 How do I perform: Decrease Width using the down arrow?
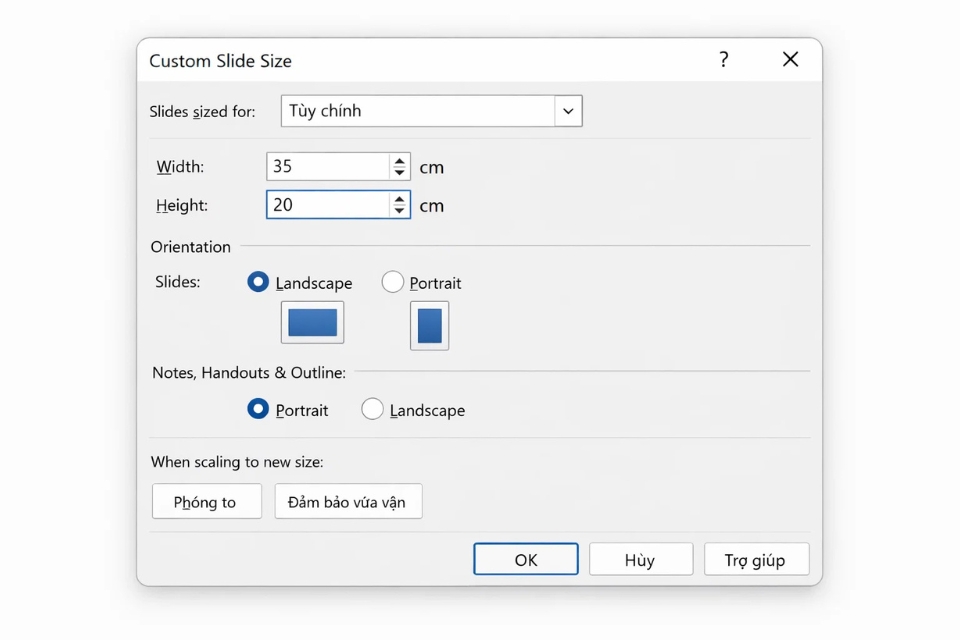point(400,172)
